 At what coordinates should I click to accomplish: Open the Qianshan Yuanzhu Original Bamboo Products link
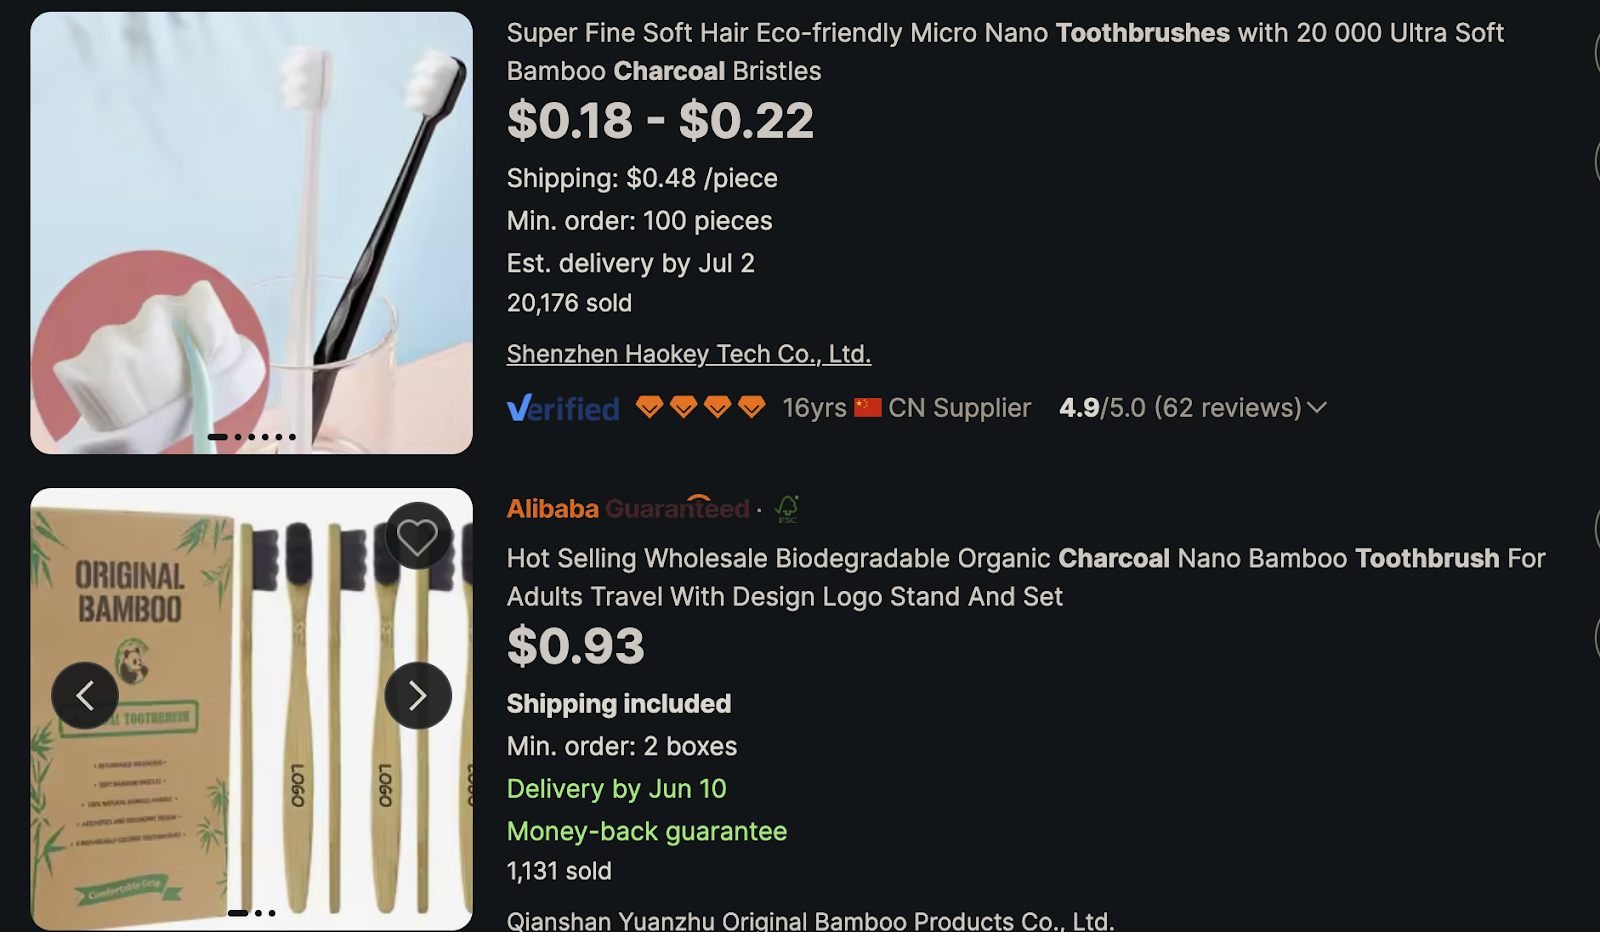click(810, 919)
